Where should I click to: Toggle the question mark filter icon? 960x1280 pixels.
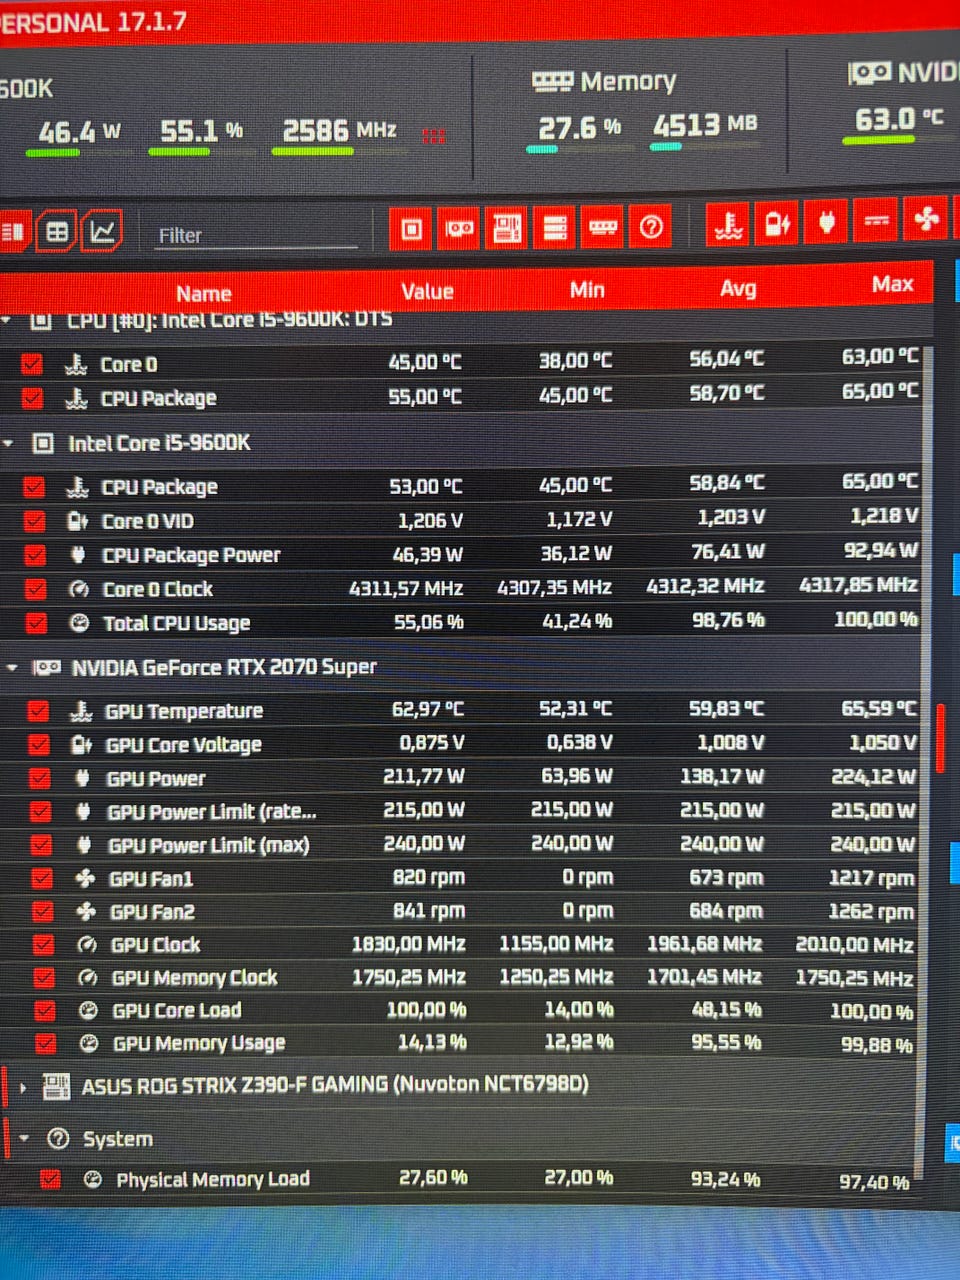(651, 226)
